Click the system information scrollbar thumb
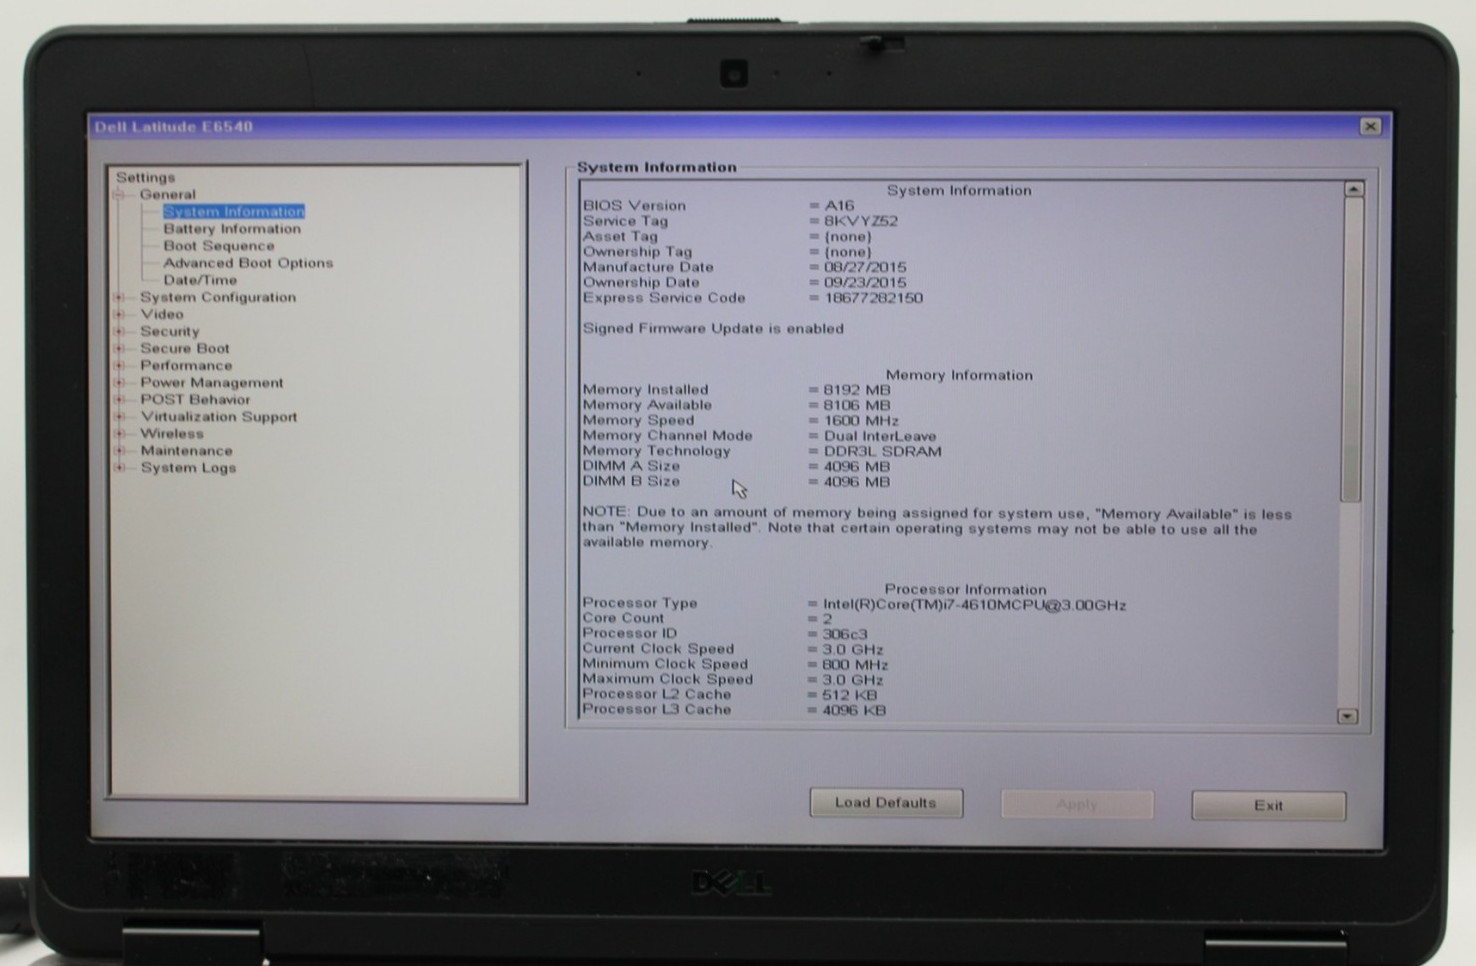1476x966 pixels. point(1352,350)
